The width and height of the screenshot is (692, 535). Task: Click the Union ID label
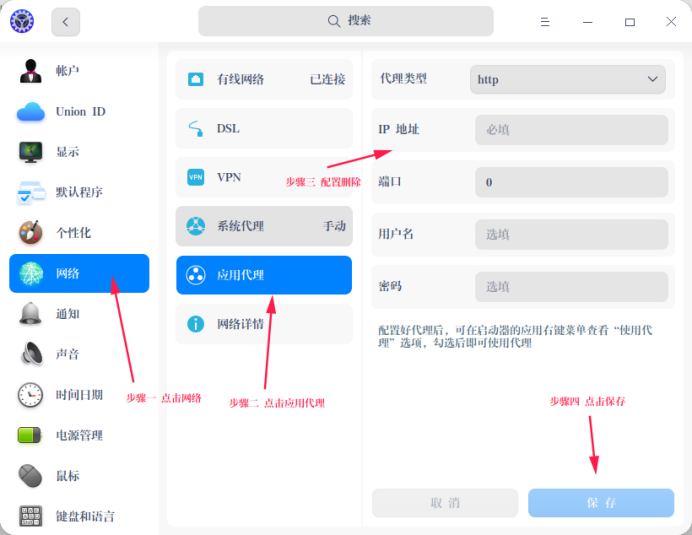(81, 112)
